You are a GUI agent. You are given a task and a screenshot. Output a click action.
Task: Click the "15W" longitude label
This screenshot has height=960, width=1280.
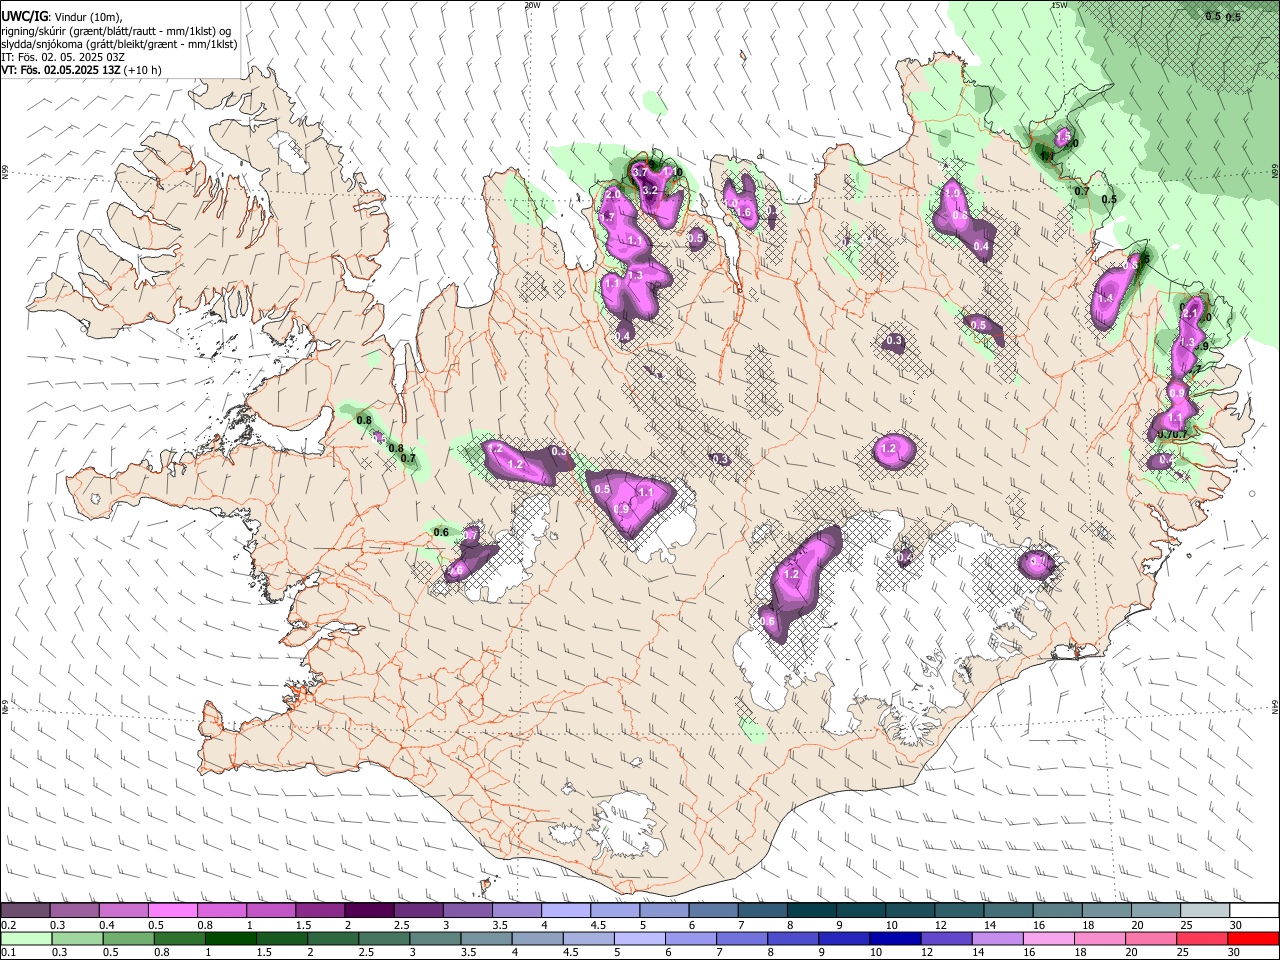1059,4
